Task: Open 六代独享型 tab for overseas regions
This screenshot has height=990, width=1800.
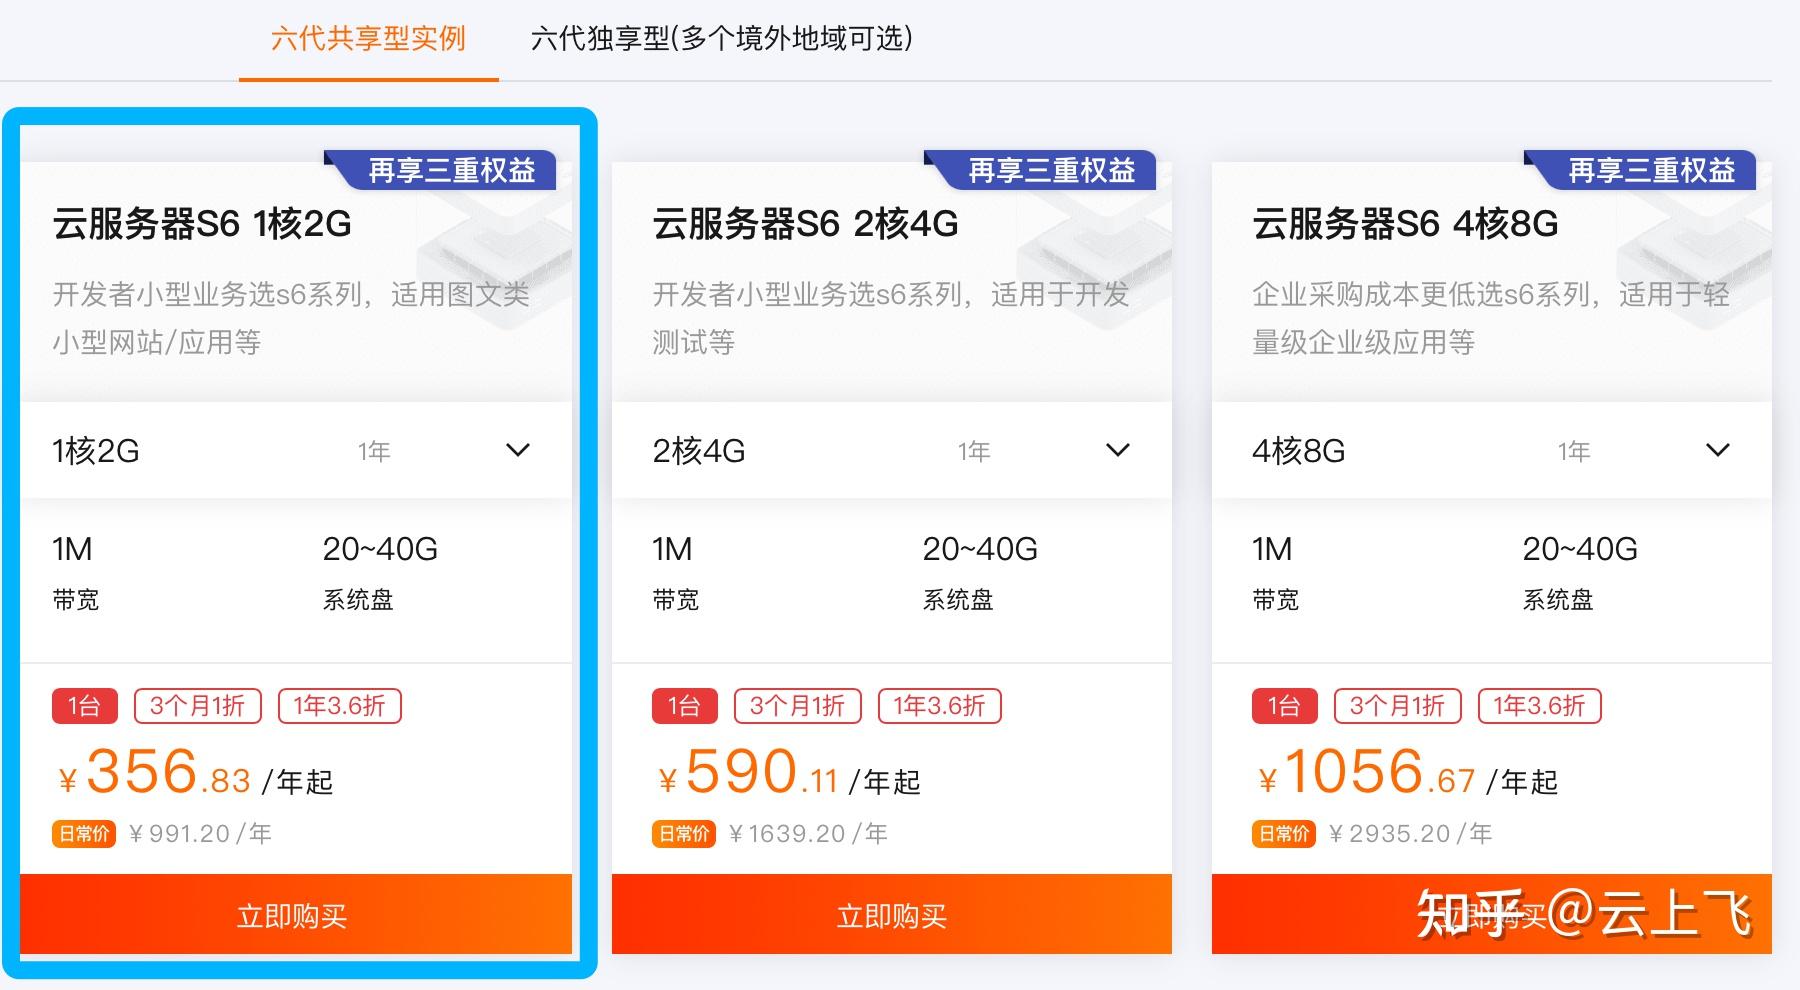Action: point(721,39)
